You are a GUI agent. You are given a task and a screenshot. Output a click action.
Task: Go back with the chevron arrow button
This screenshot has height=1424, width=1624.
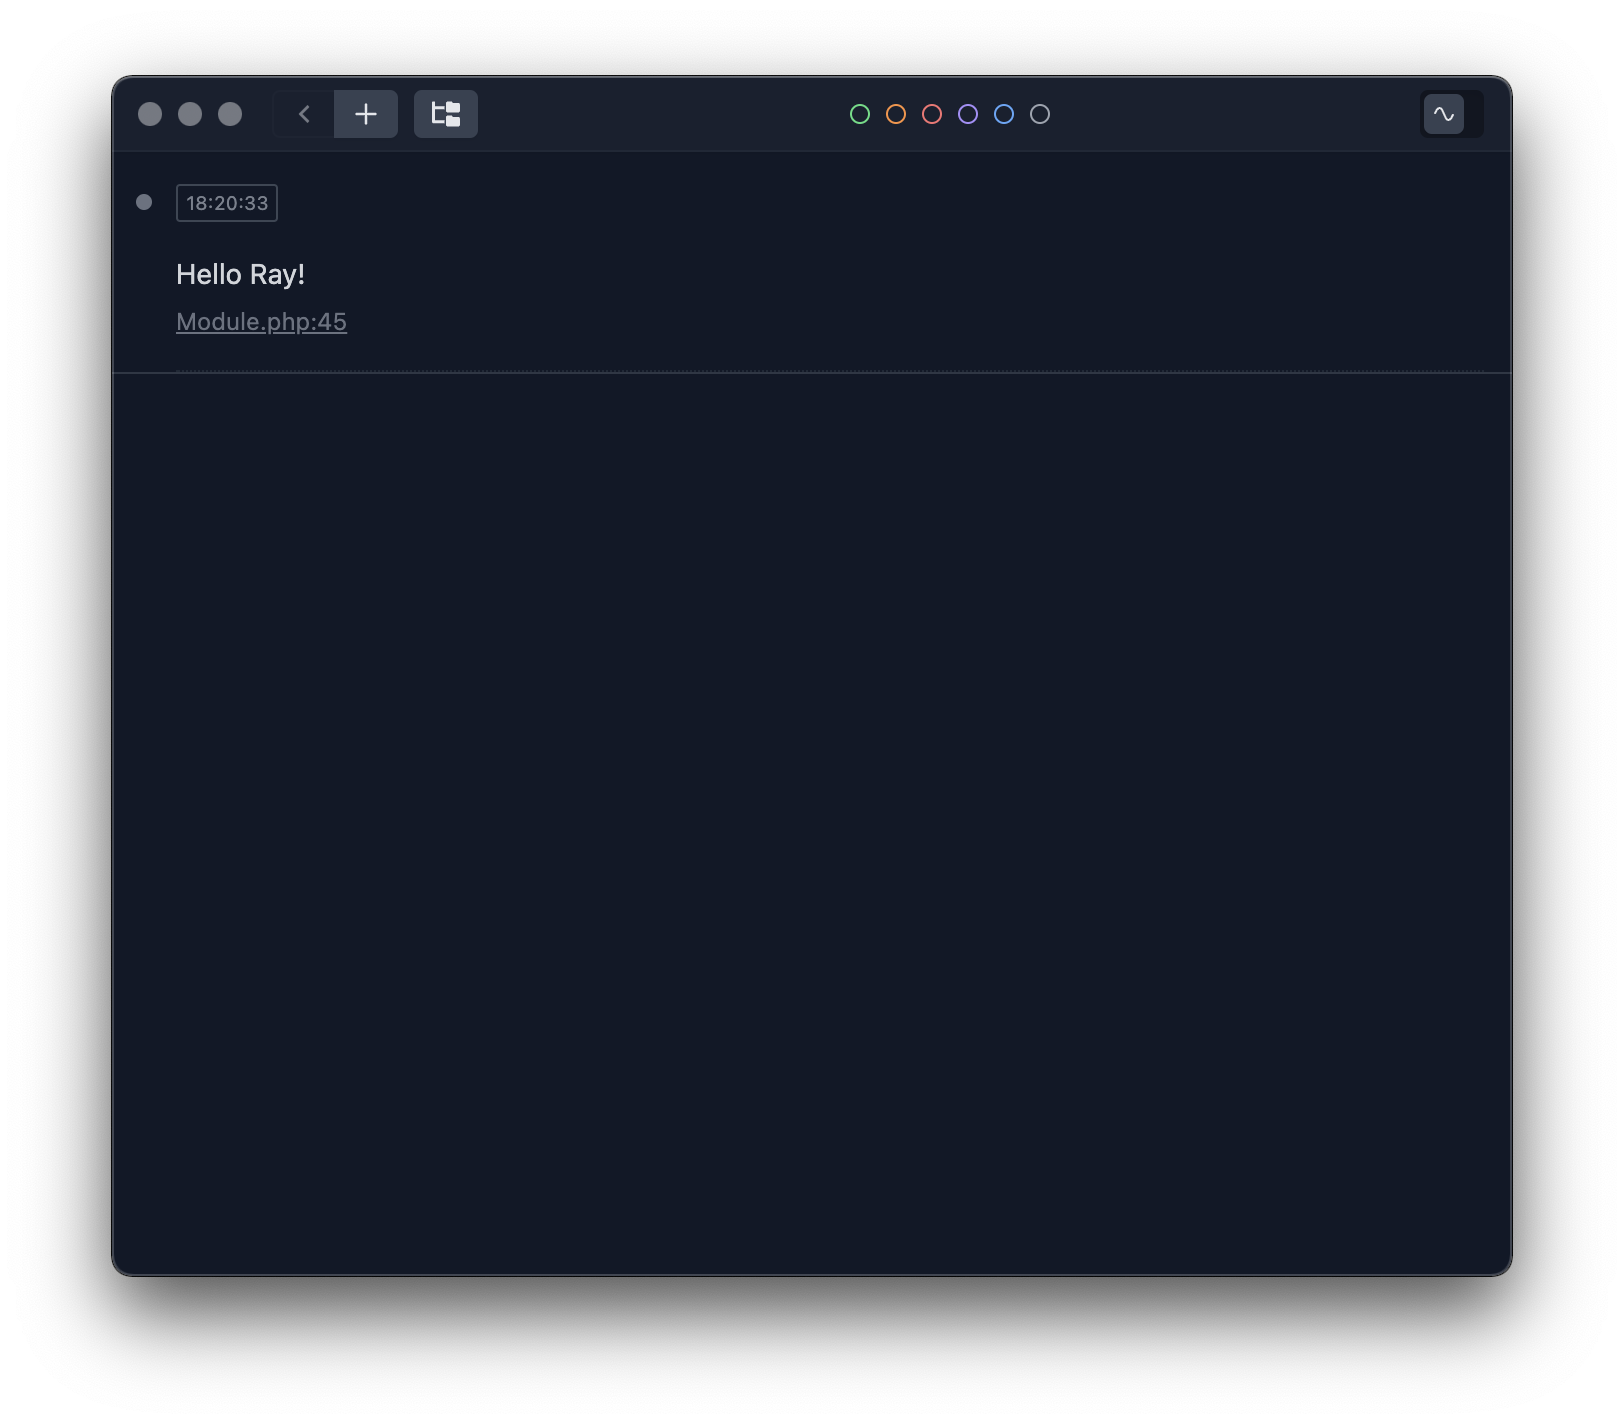304,114
